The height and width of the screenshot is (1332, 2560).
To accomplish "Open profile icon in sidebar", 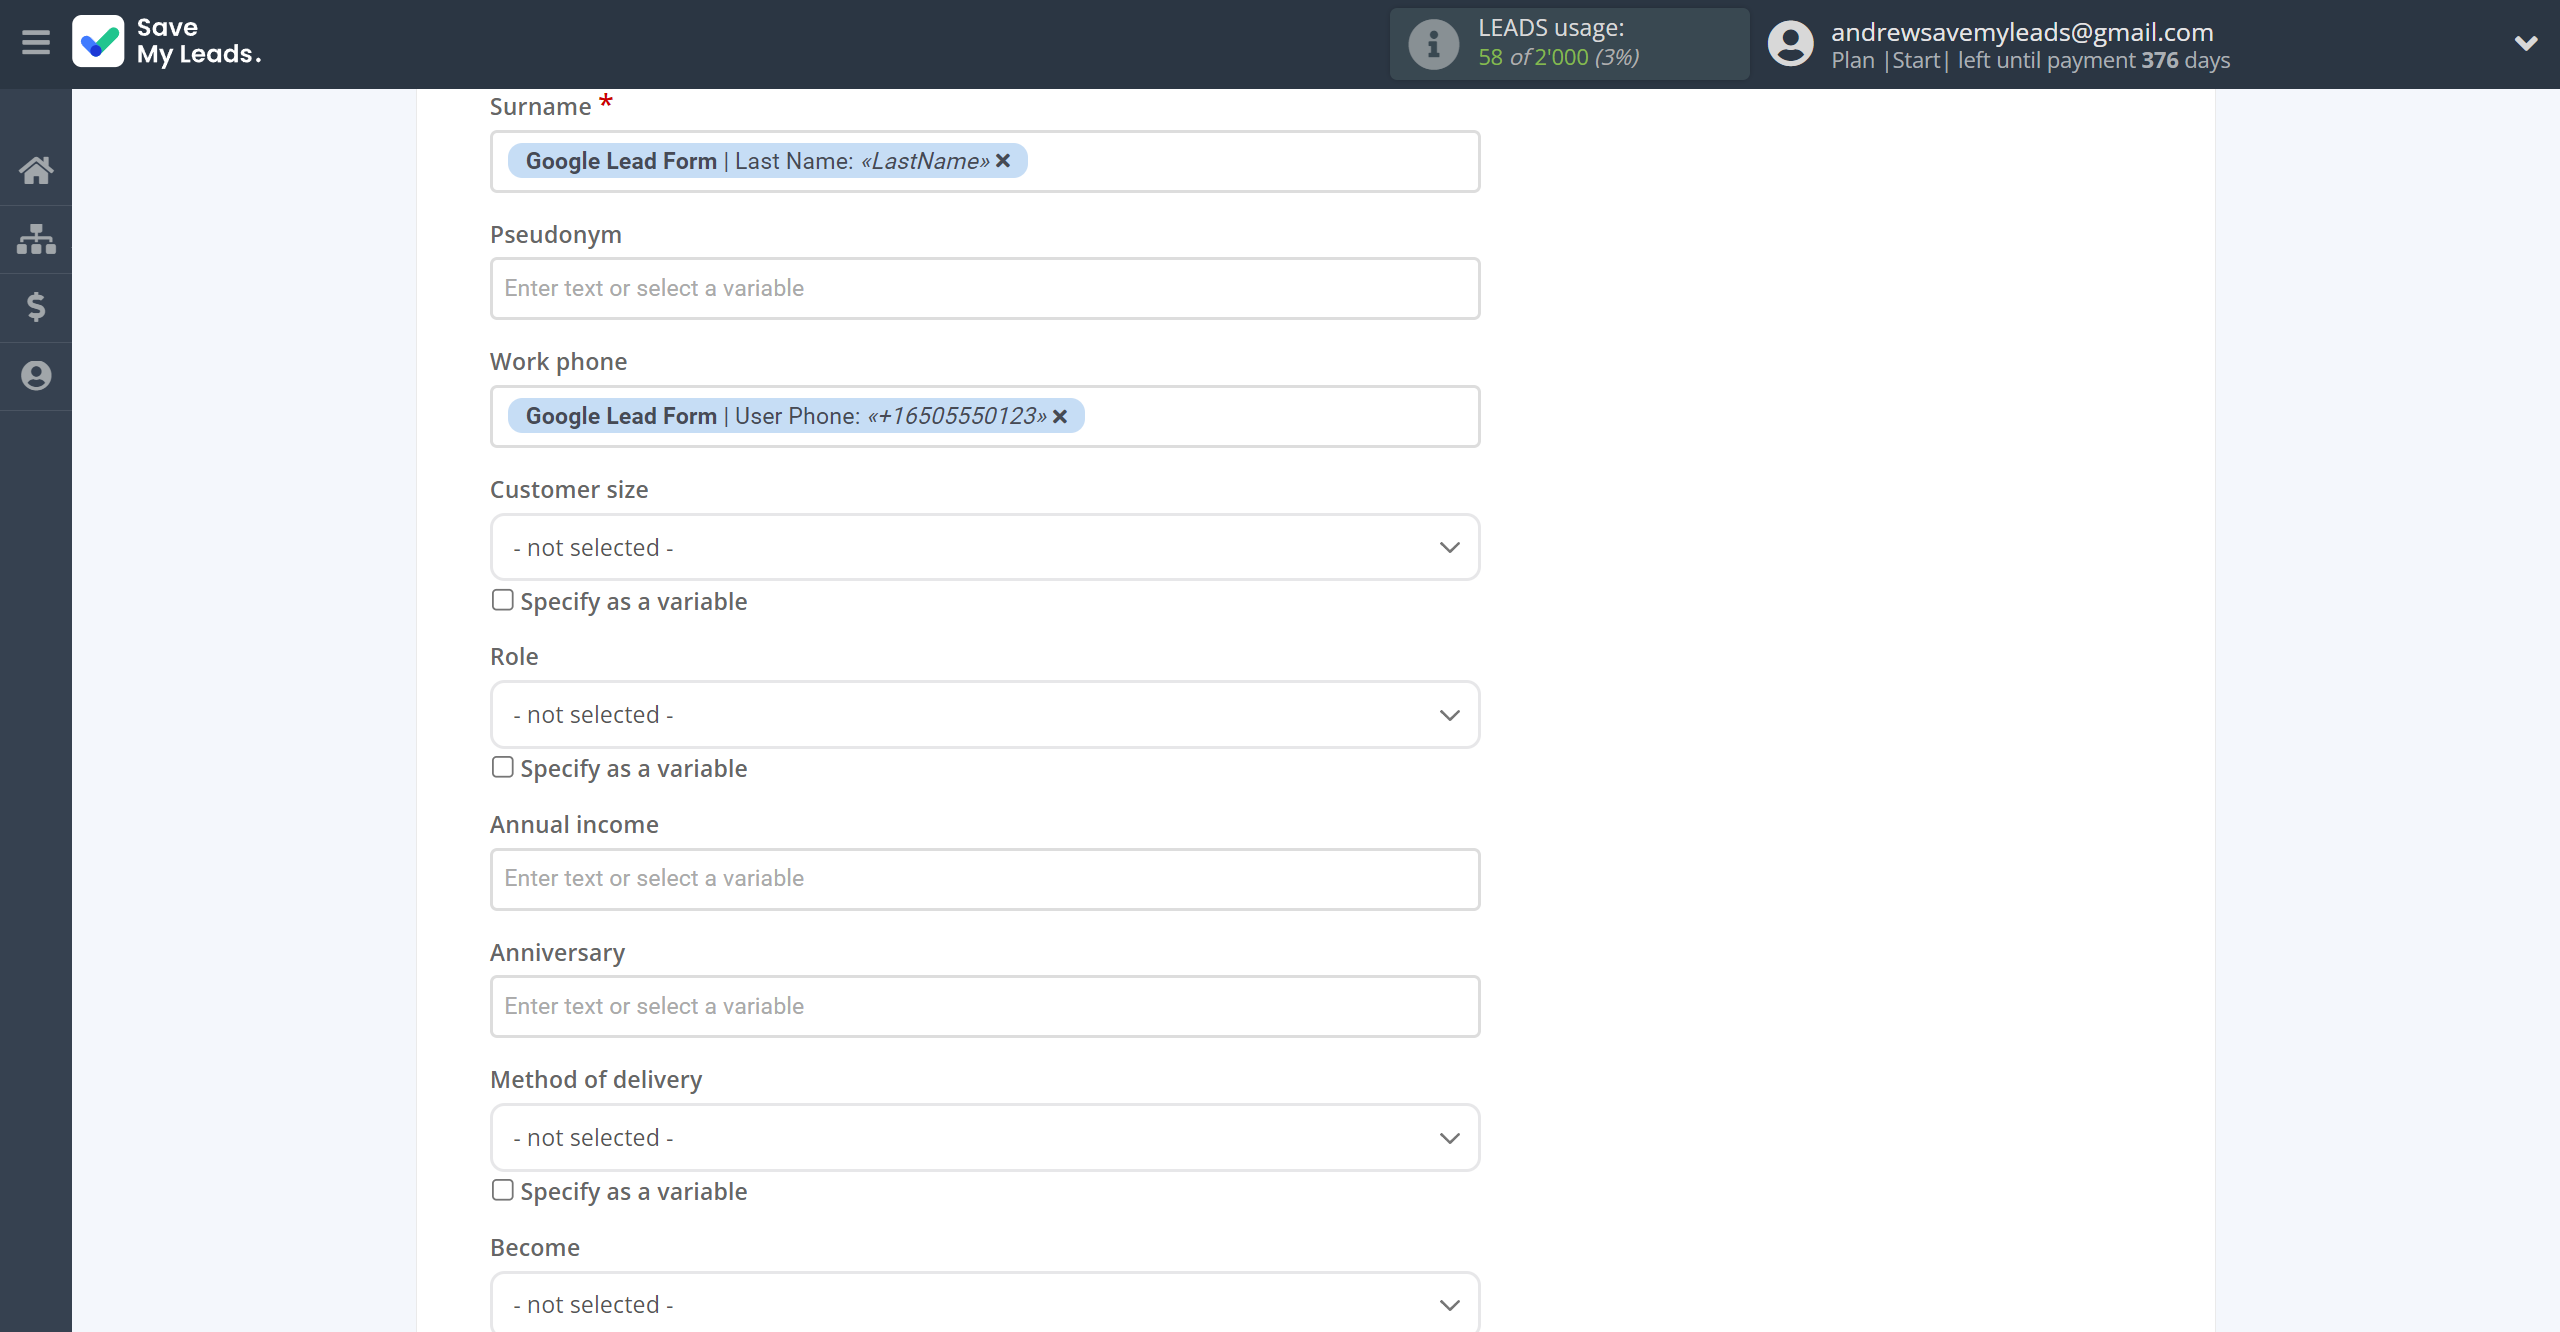I will [x=36, y=376].
